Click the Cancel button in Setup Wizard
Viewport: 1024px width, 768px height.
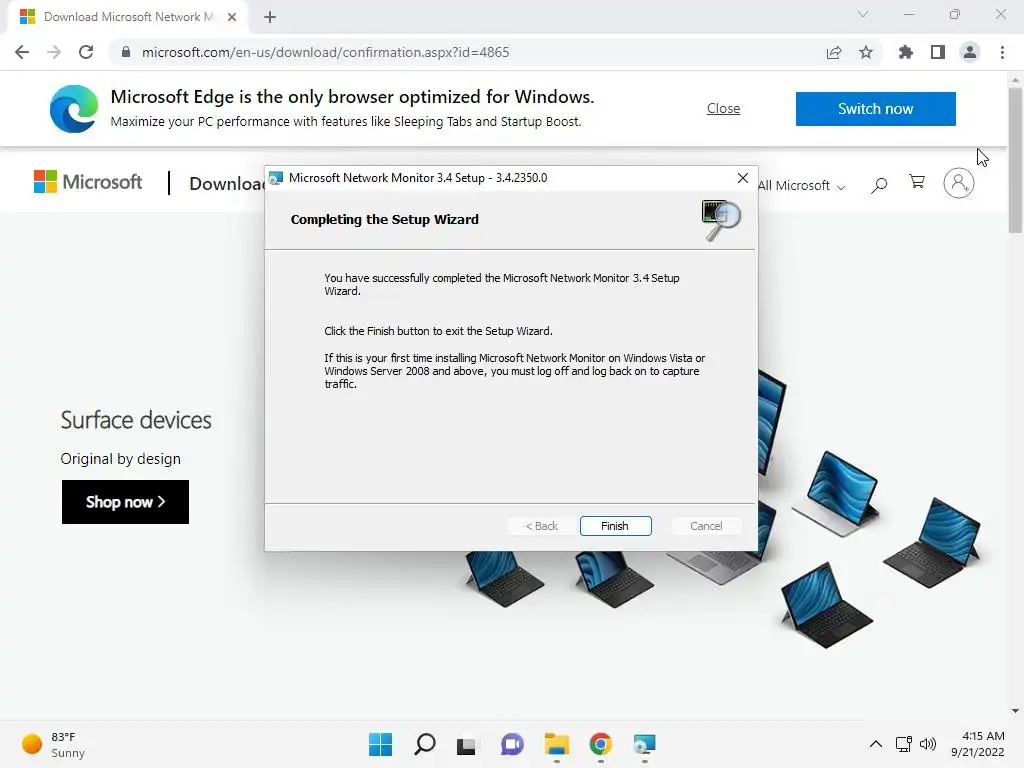[x=706, y=526]
